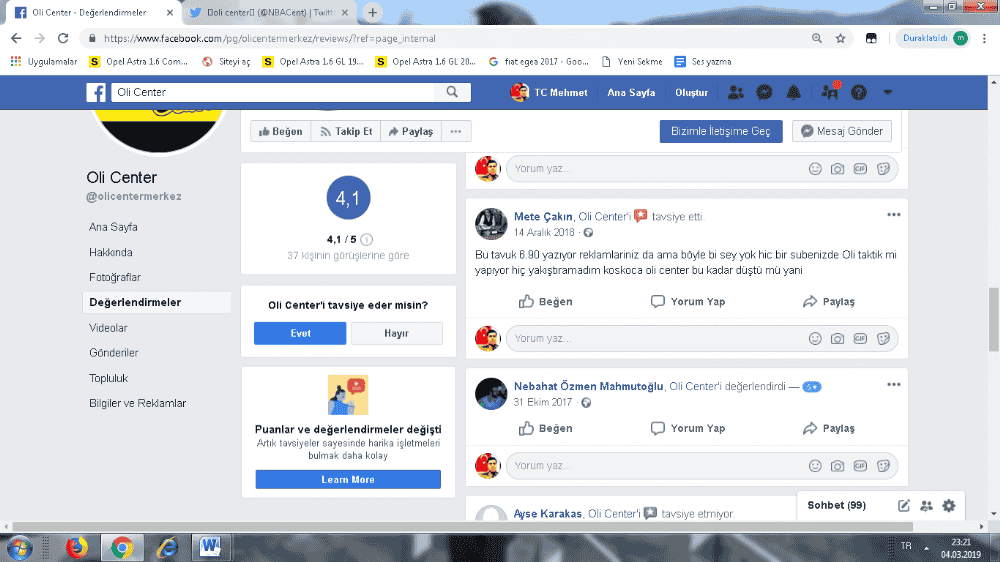Click Oluştur in Facebook header

pos(691,92)
